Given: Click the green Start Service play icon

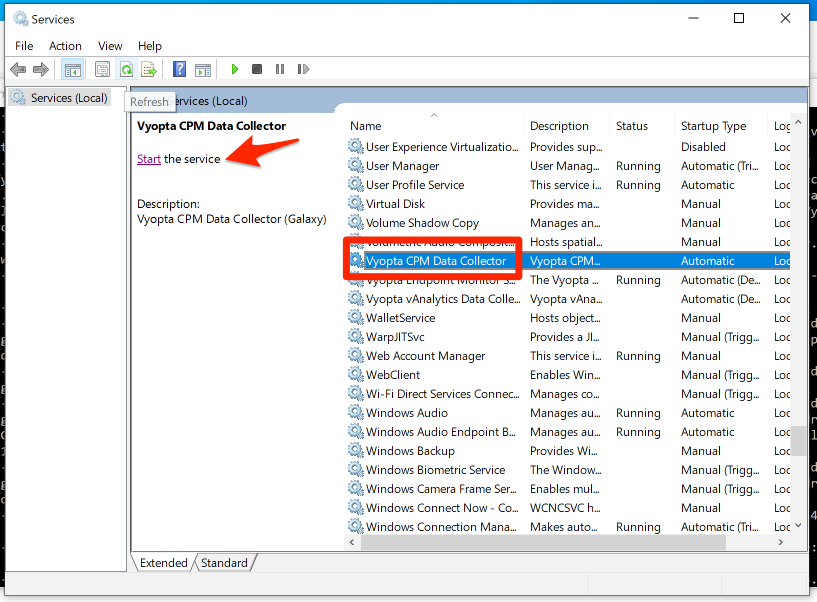Looking at the screenshot, I should click(234, 69).
